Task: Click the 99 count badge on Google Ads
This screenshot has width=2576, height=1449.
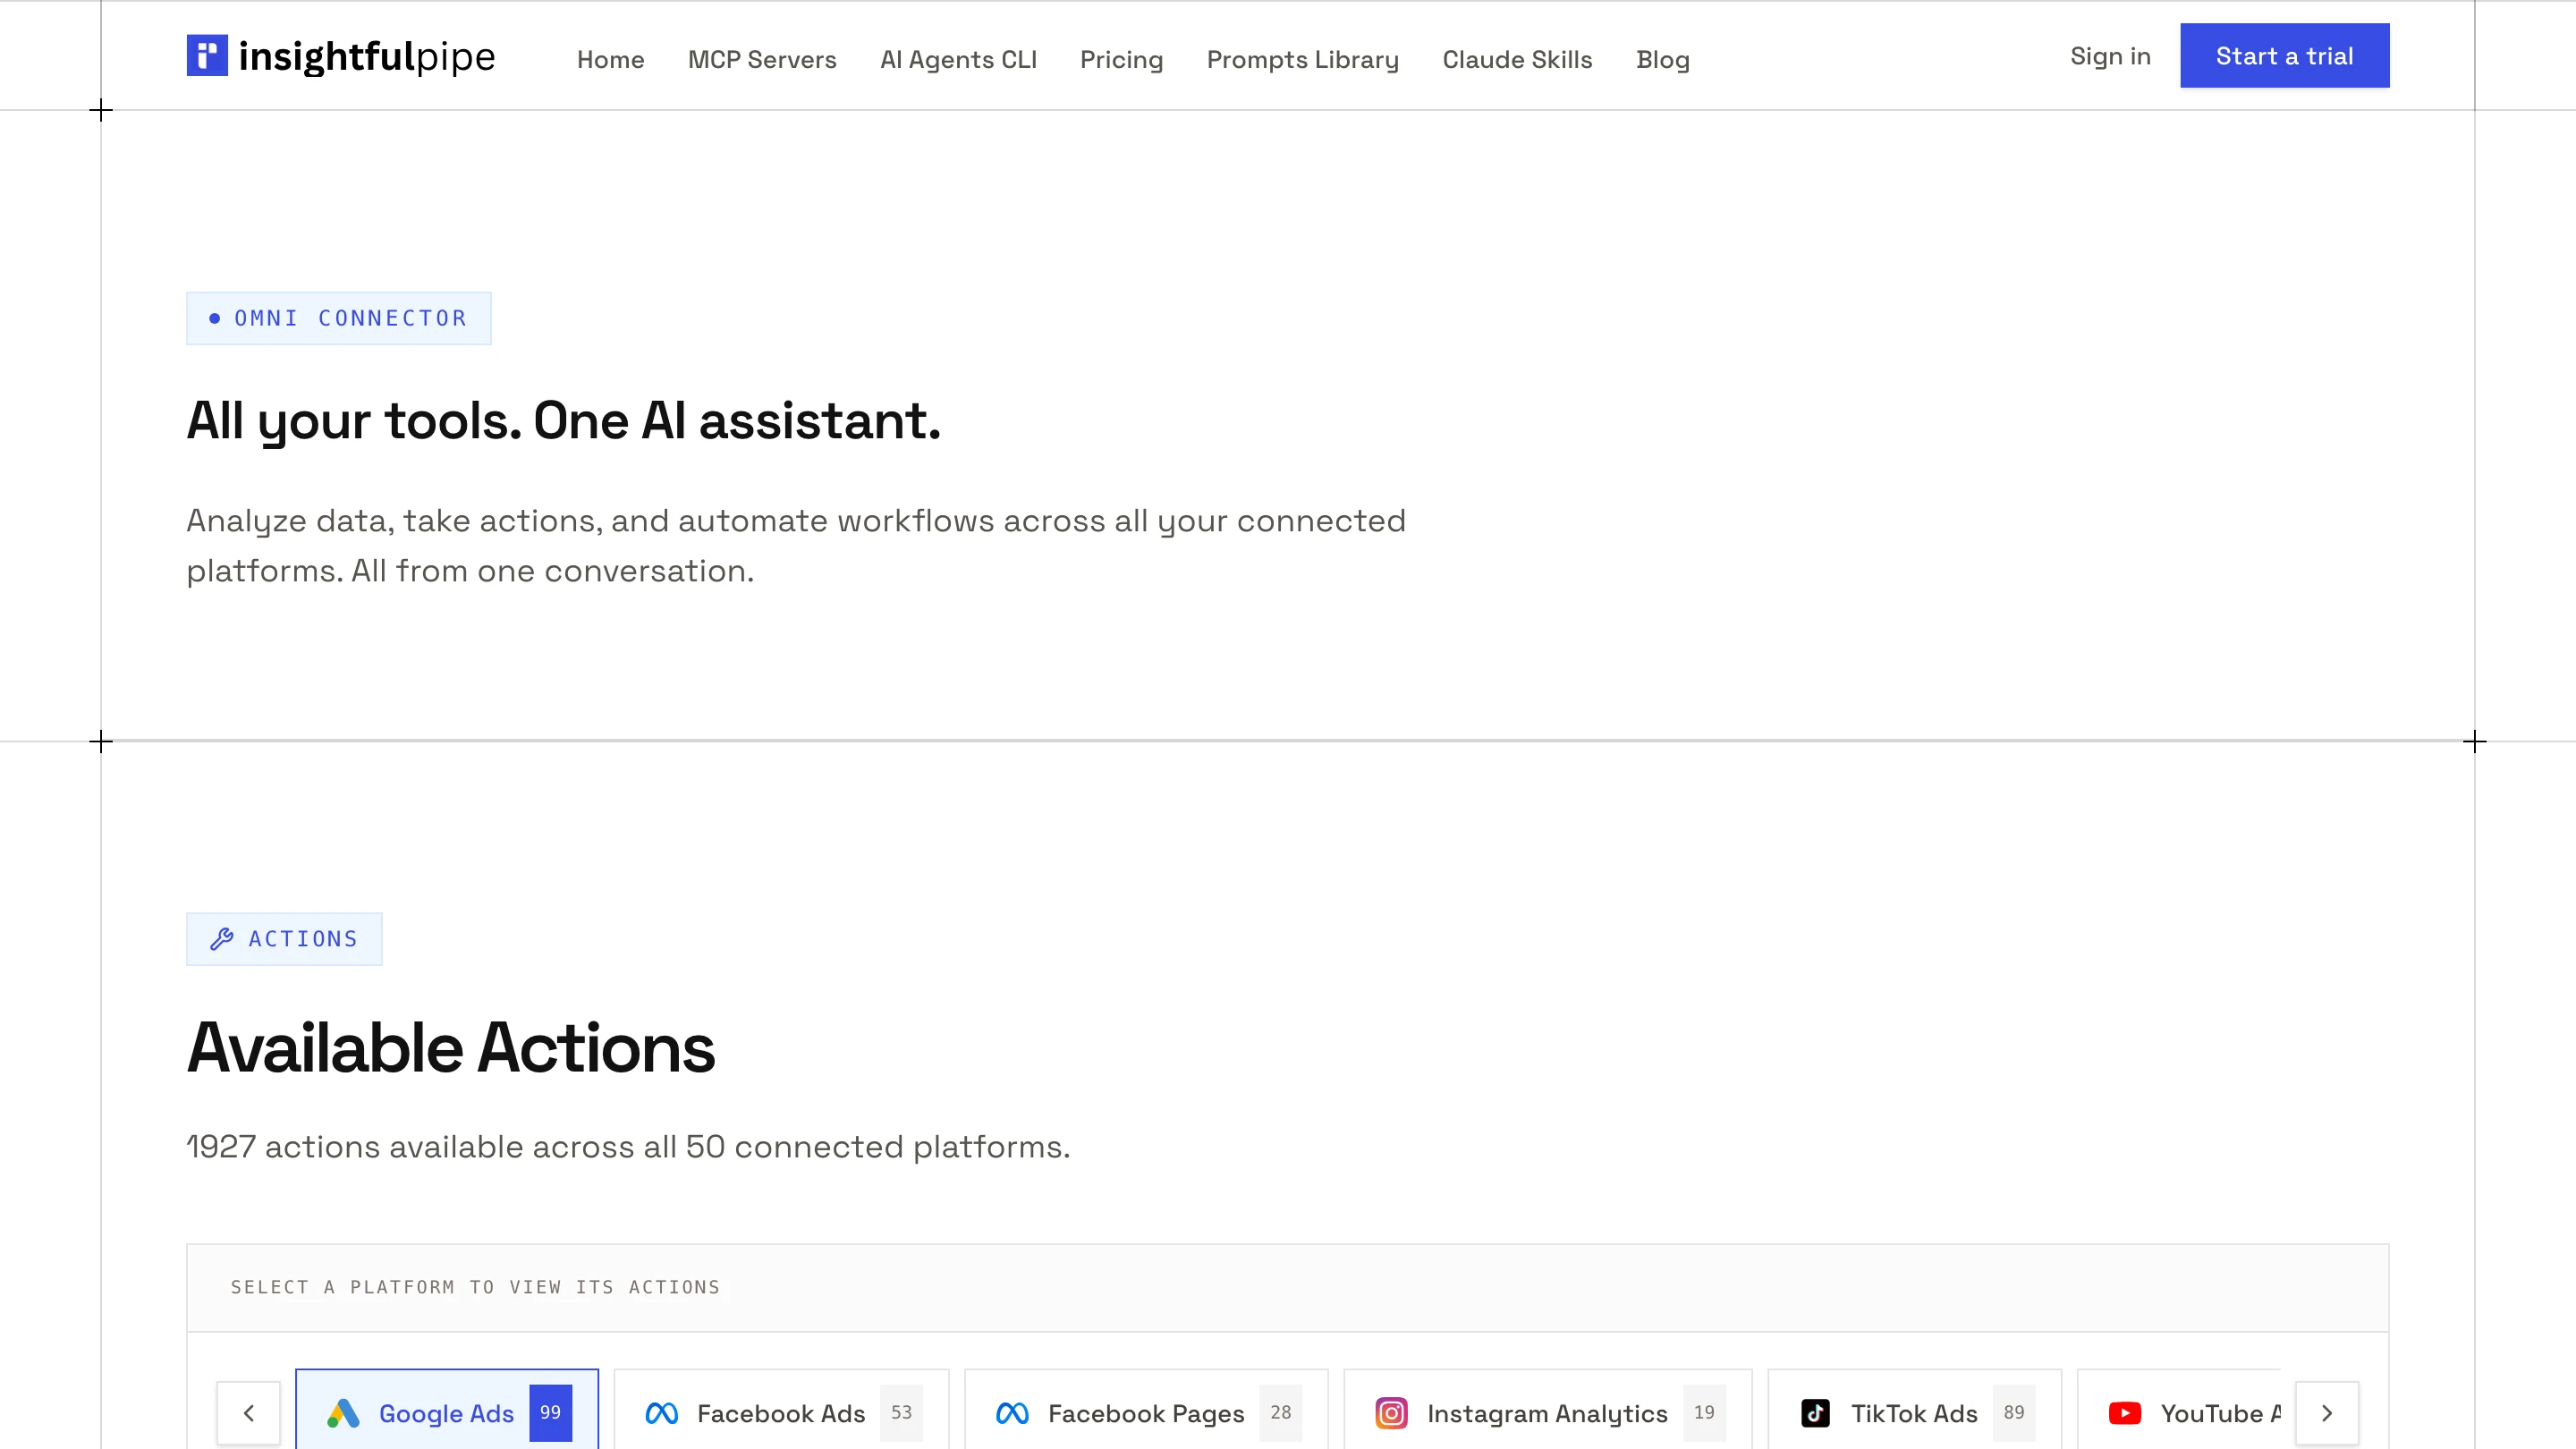Action: 551,1413
